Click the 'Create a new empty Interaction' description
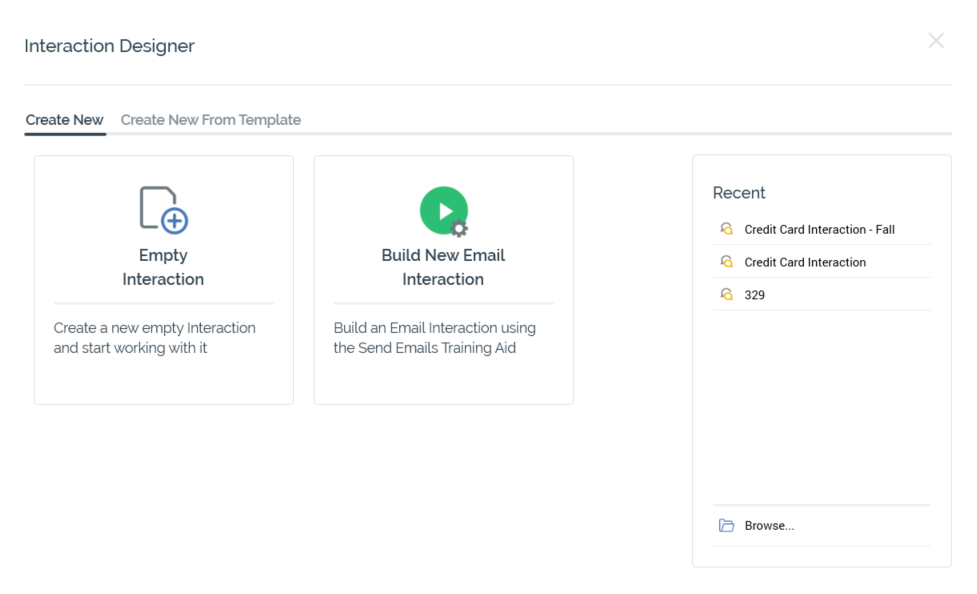 coord(154,338)
